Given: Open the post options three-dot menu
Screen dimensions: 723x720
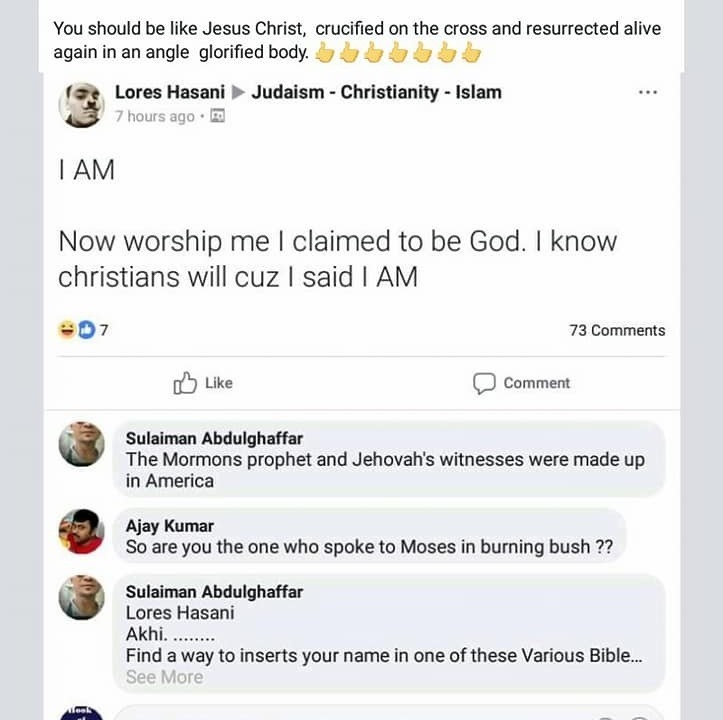Looking at the screenshot, I should click(x=647, y=92).
